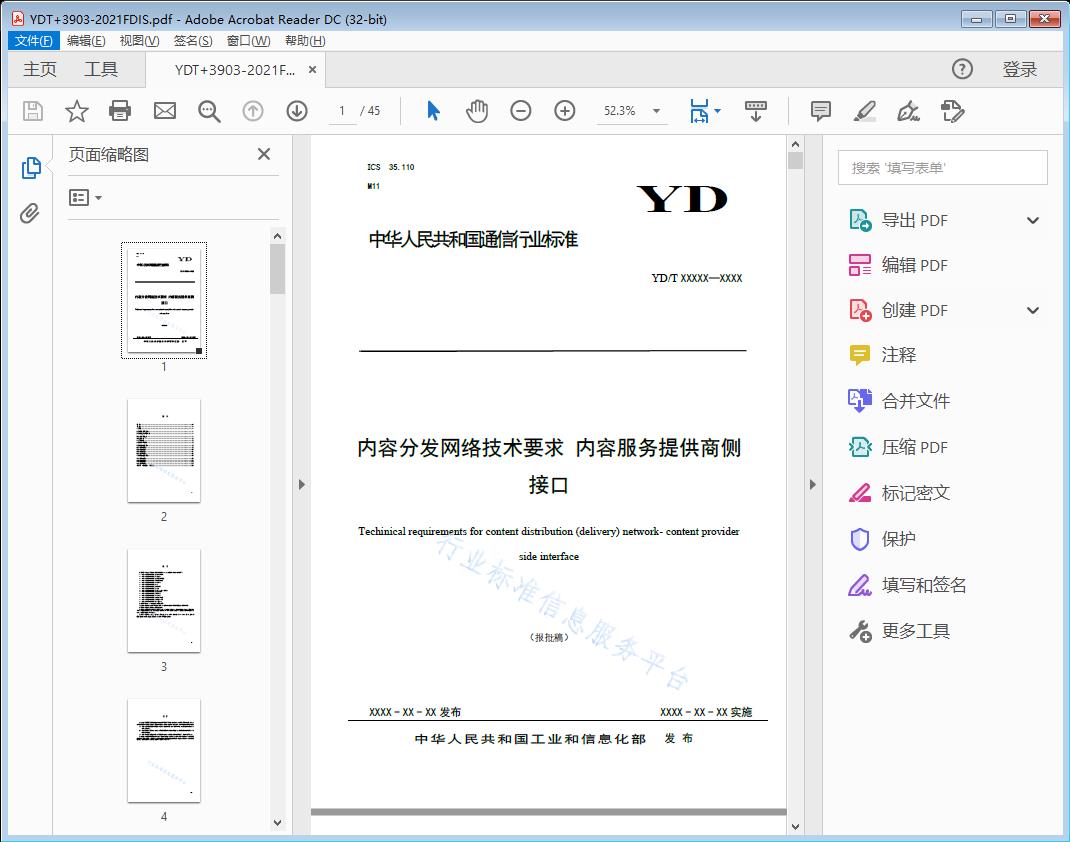Toggle the page thumbnails sidebar panel

click(30, 167)
